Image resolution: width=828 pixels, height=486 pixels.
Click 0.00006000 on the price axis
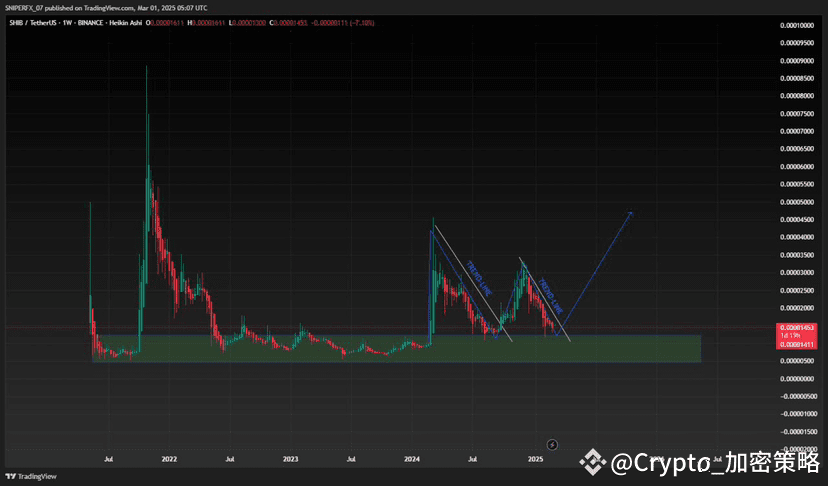[797, 167]
